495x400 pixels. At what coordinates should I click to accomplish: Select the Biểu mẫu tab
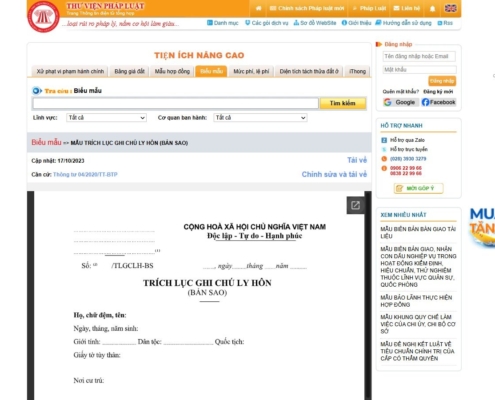pyautogui.click(x=211, y=71)
